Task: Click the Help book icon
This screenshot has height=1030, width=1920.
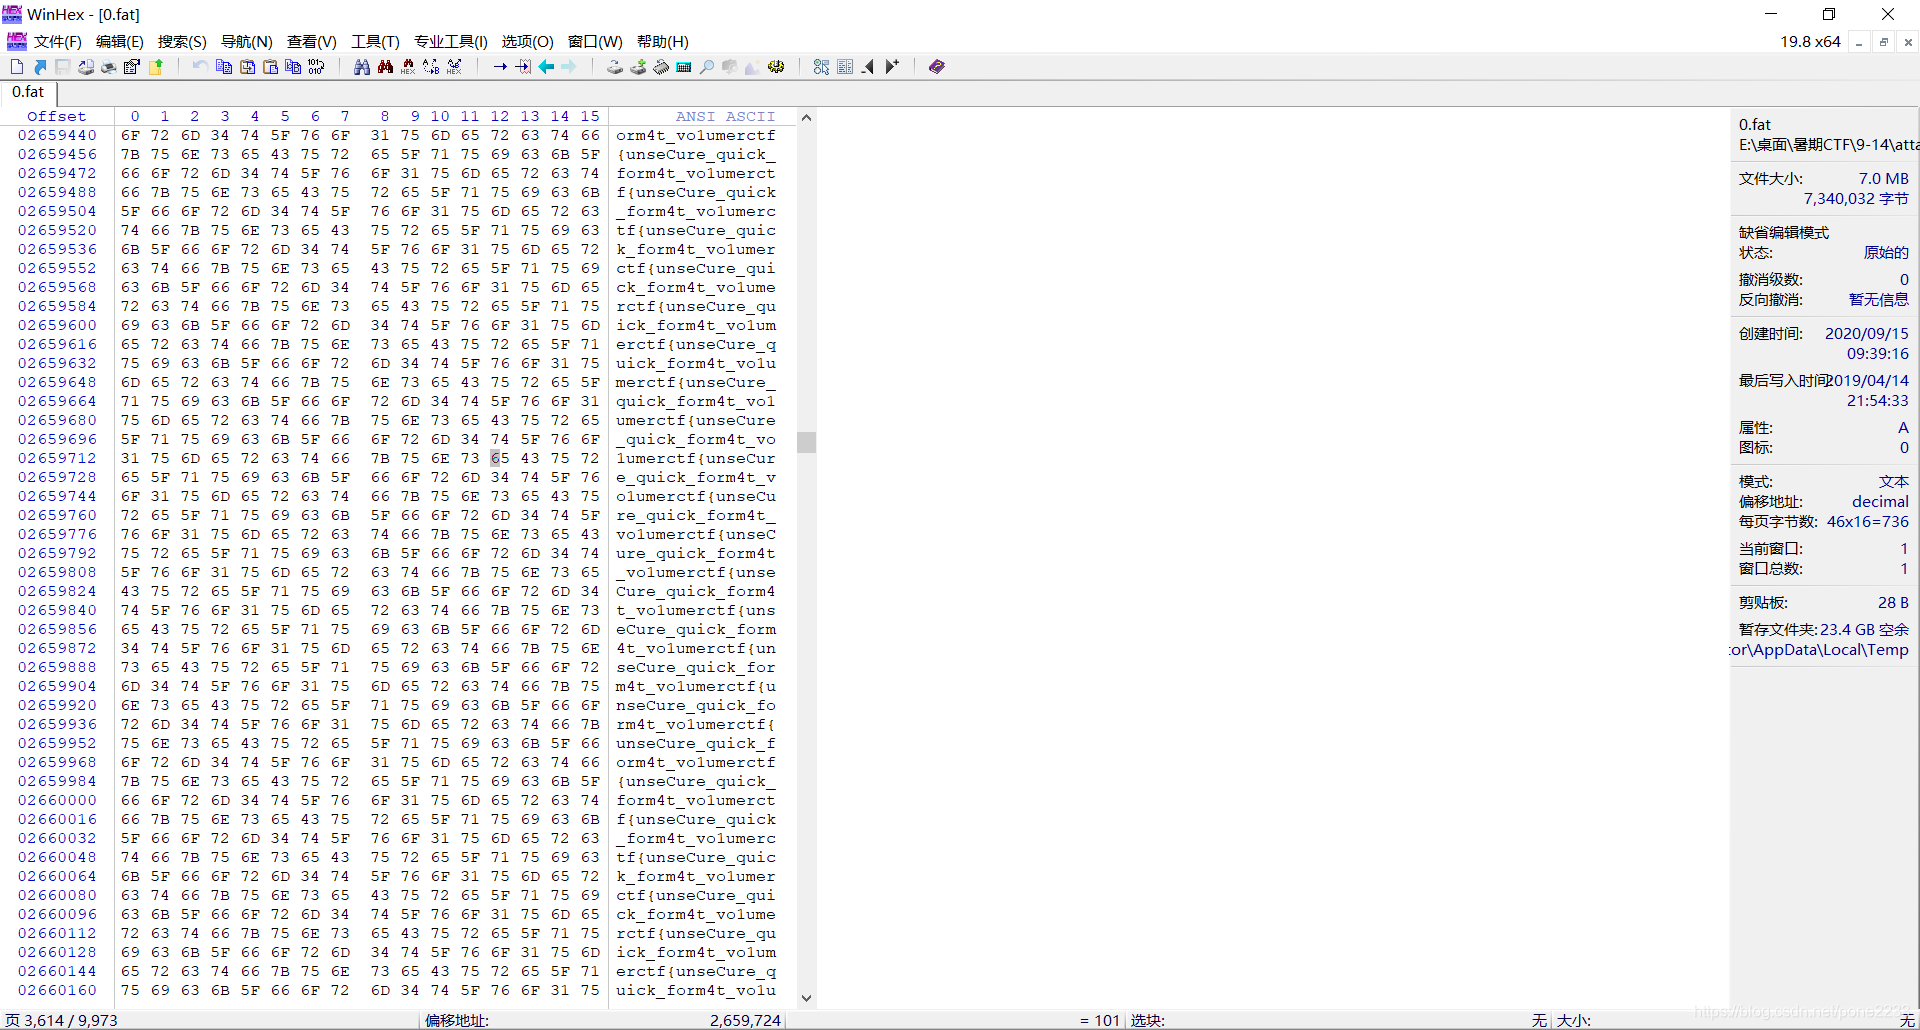Action: (937, 67)
